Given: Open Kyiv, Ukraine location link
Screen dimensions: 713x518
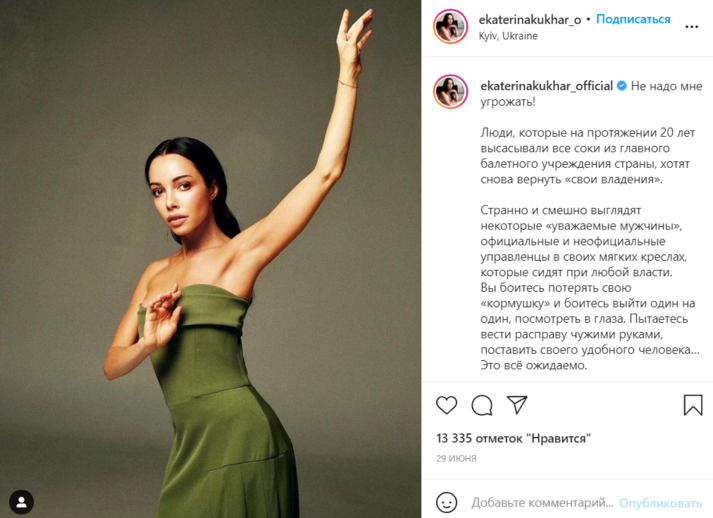Looking at the screenshot, I should coord(508,36).
